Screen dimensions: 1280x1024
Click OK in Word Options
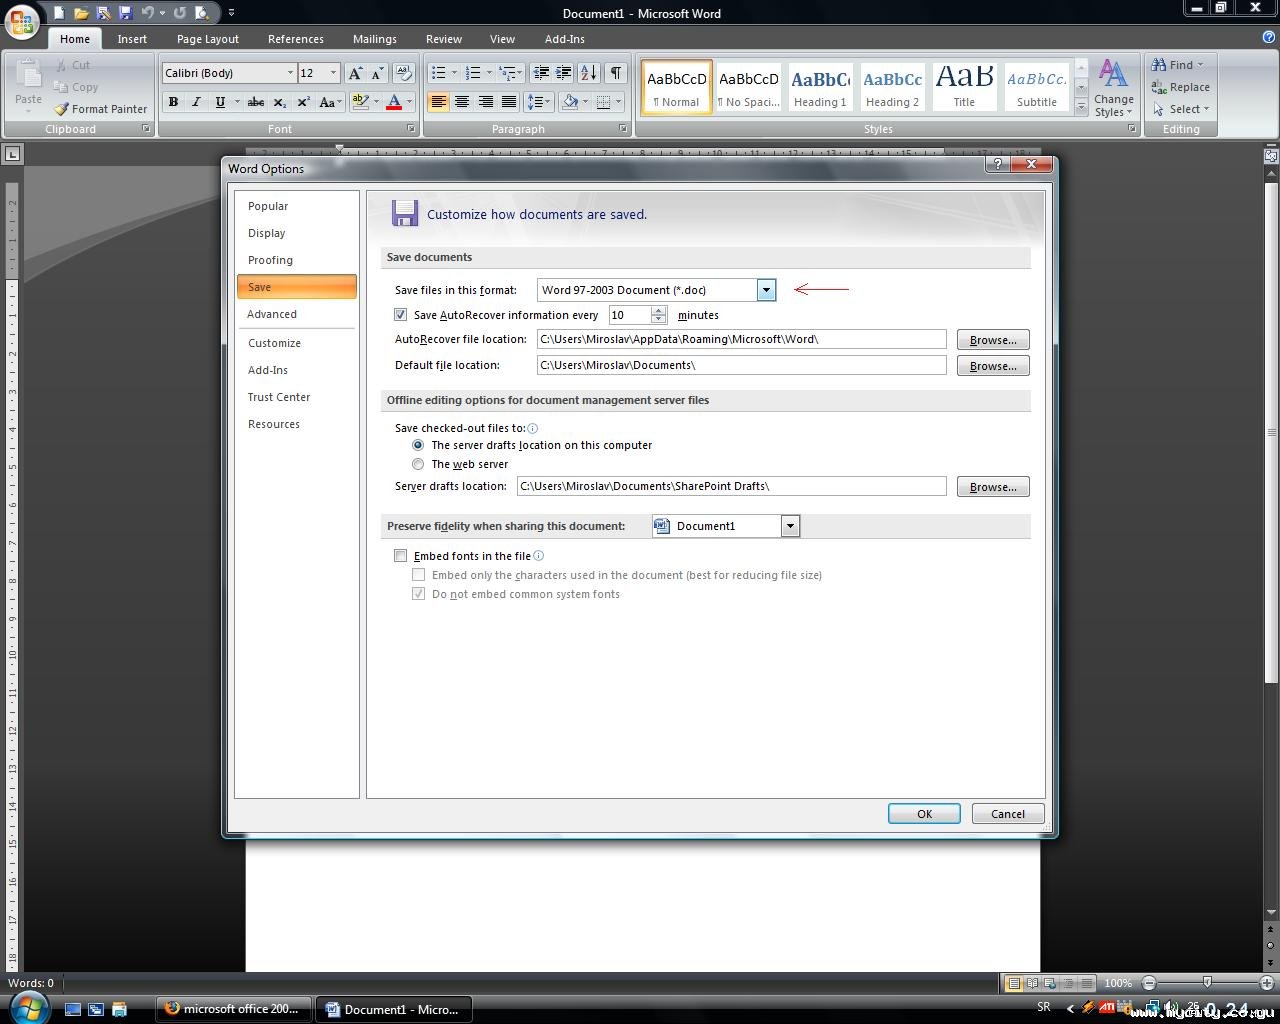[924, 814]
